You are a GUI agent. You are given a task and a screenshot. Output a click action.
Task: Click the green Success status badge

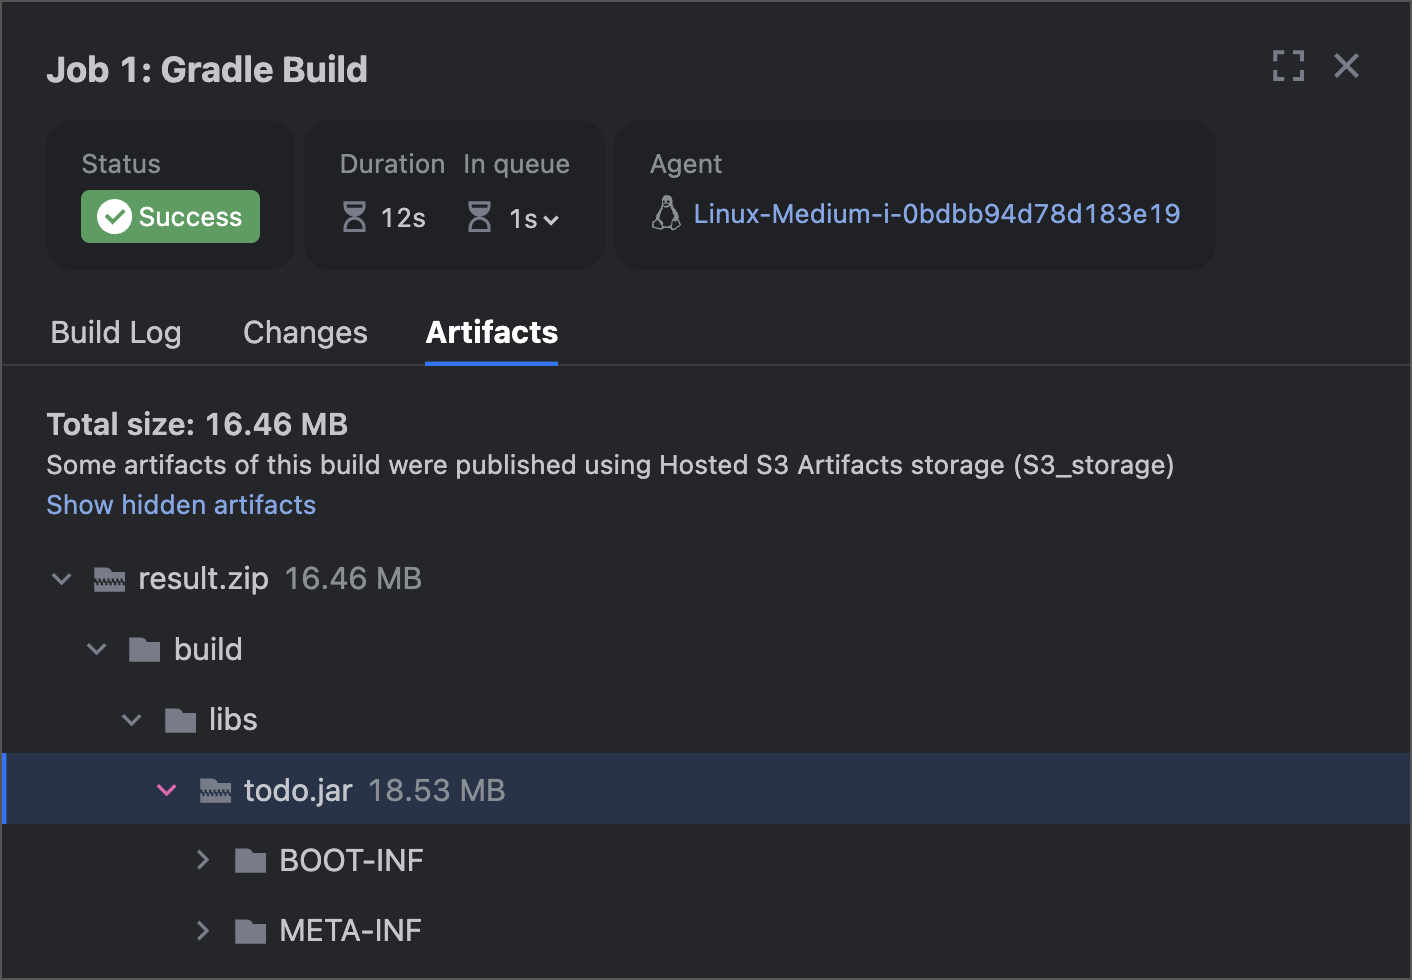click(x=170, y=217)
